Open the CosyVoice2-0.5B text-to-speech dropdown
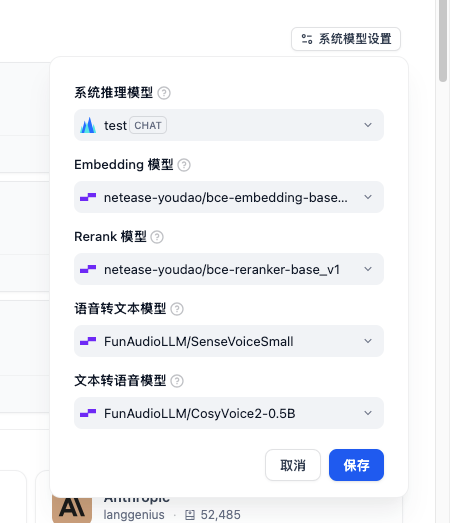Viewport: 457px width, 523px height. 229,413
